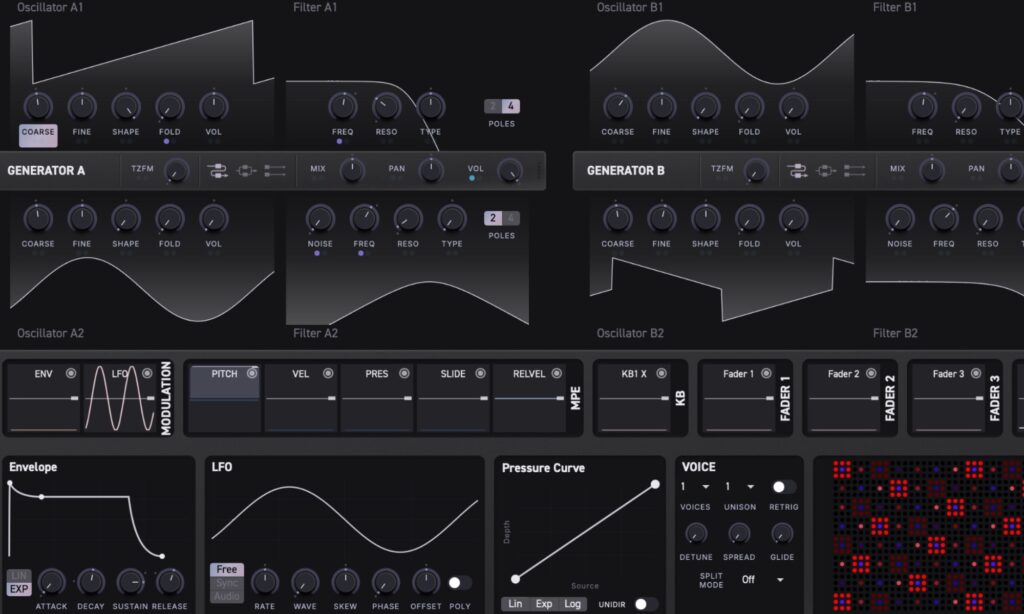Click the red and blue grid pad display
The width and height of the screenshot is (1024, 614).
[x=928, y=536]
